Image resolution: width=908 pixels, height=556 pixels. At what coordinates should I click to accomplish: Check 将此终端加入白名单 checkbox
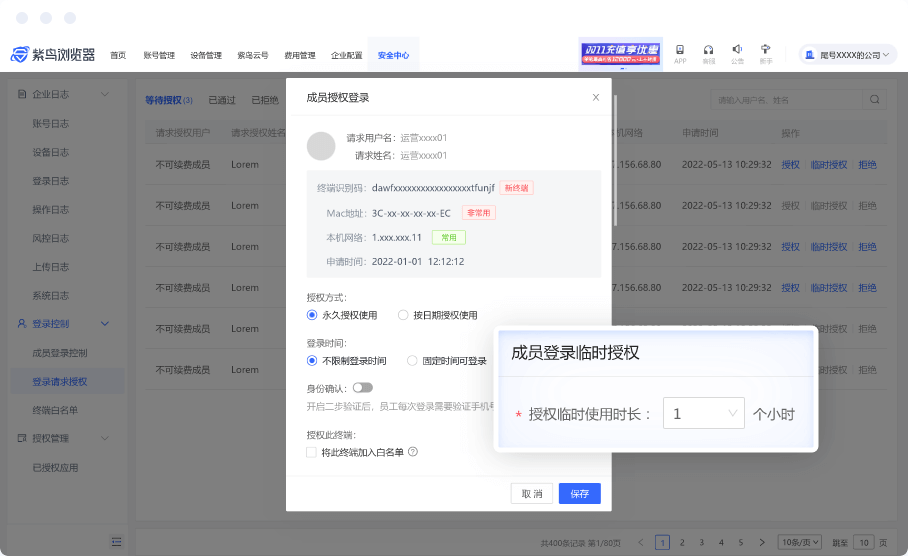[x=312, y=452]
